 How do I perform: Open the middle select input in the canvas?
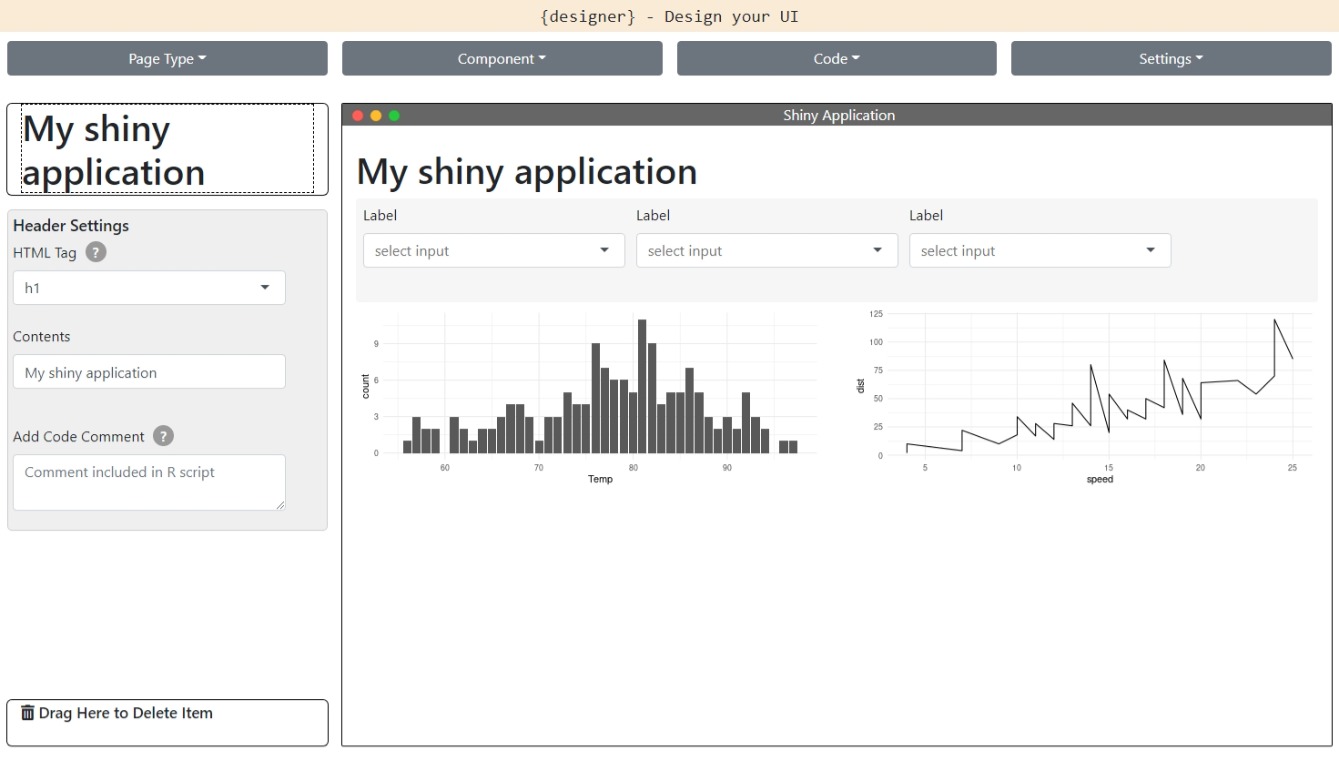coord(766,251)
